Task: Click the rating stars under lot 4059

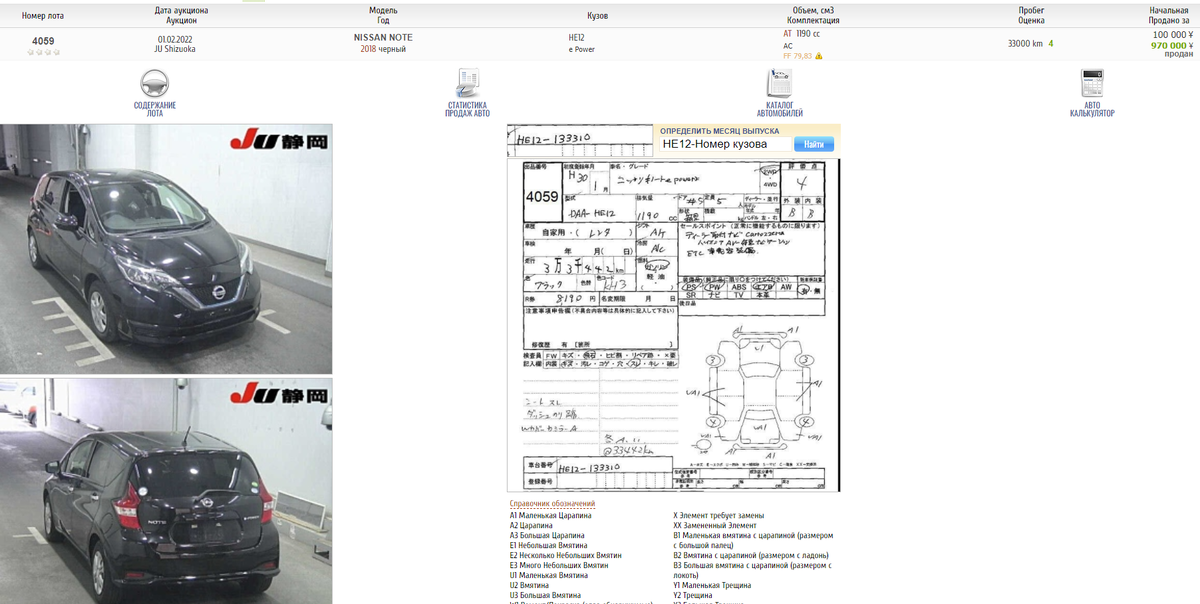Action: (x=43, y=52)
